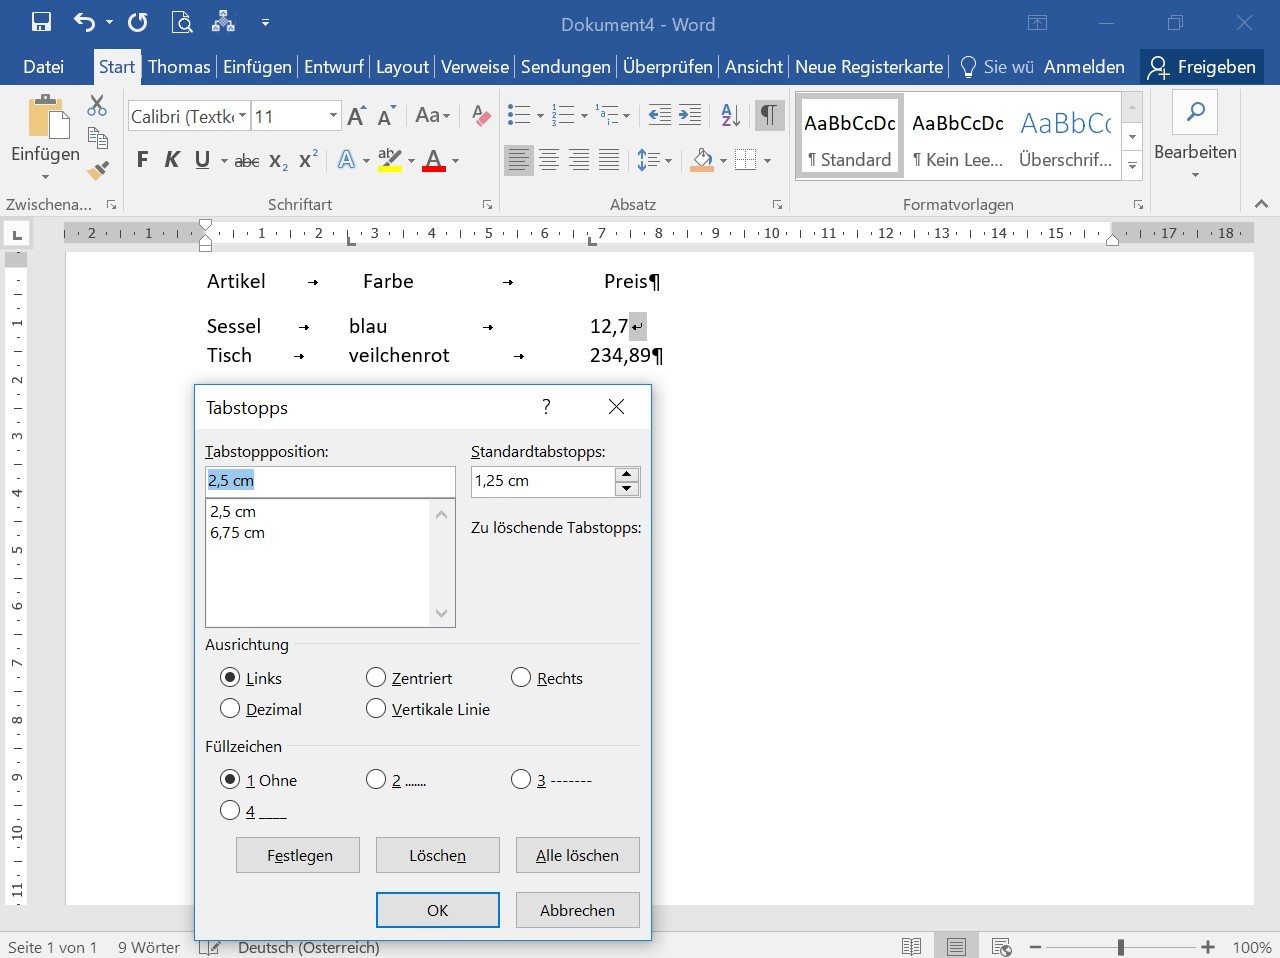Select the center alignment icon

[x=548, y=160]
